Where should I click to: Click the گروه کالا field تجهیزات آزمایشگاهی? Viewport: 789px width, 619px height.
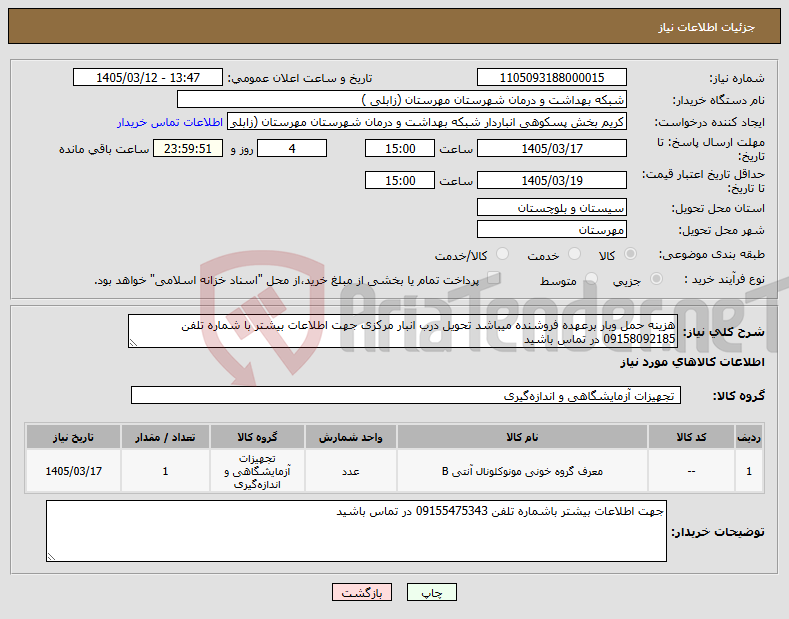(x=406, y=396)
